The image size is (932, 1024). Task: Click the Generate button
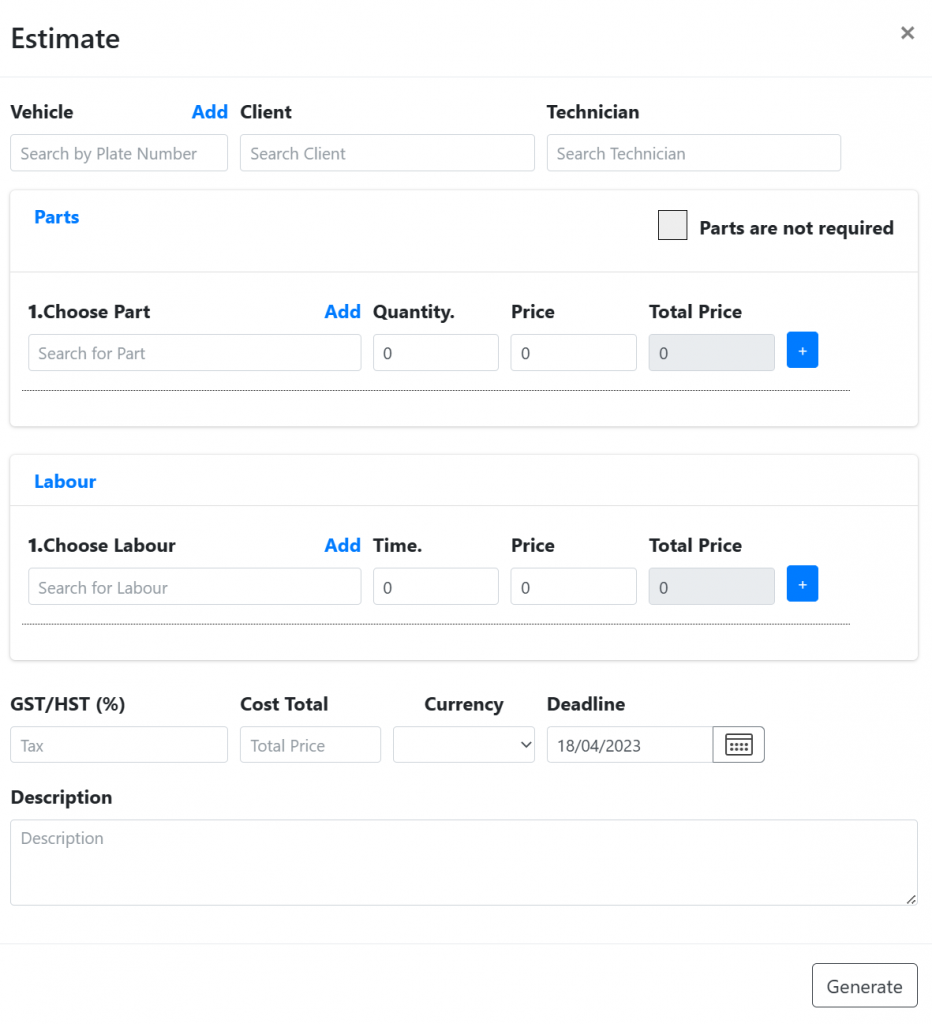click(x=865, y=985)
